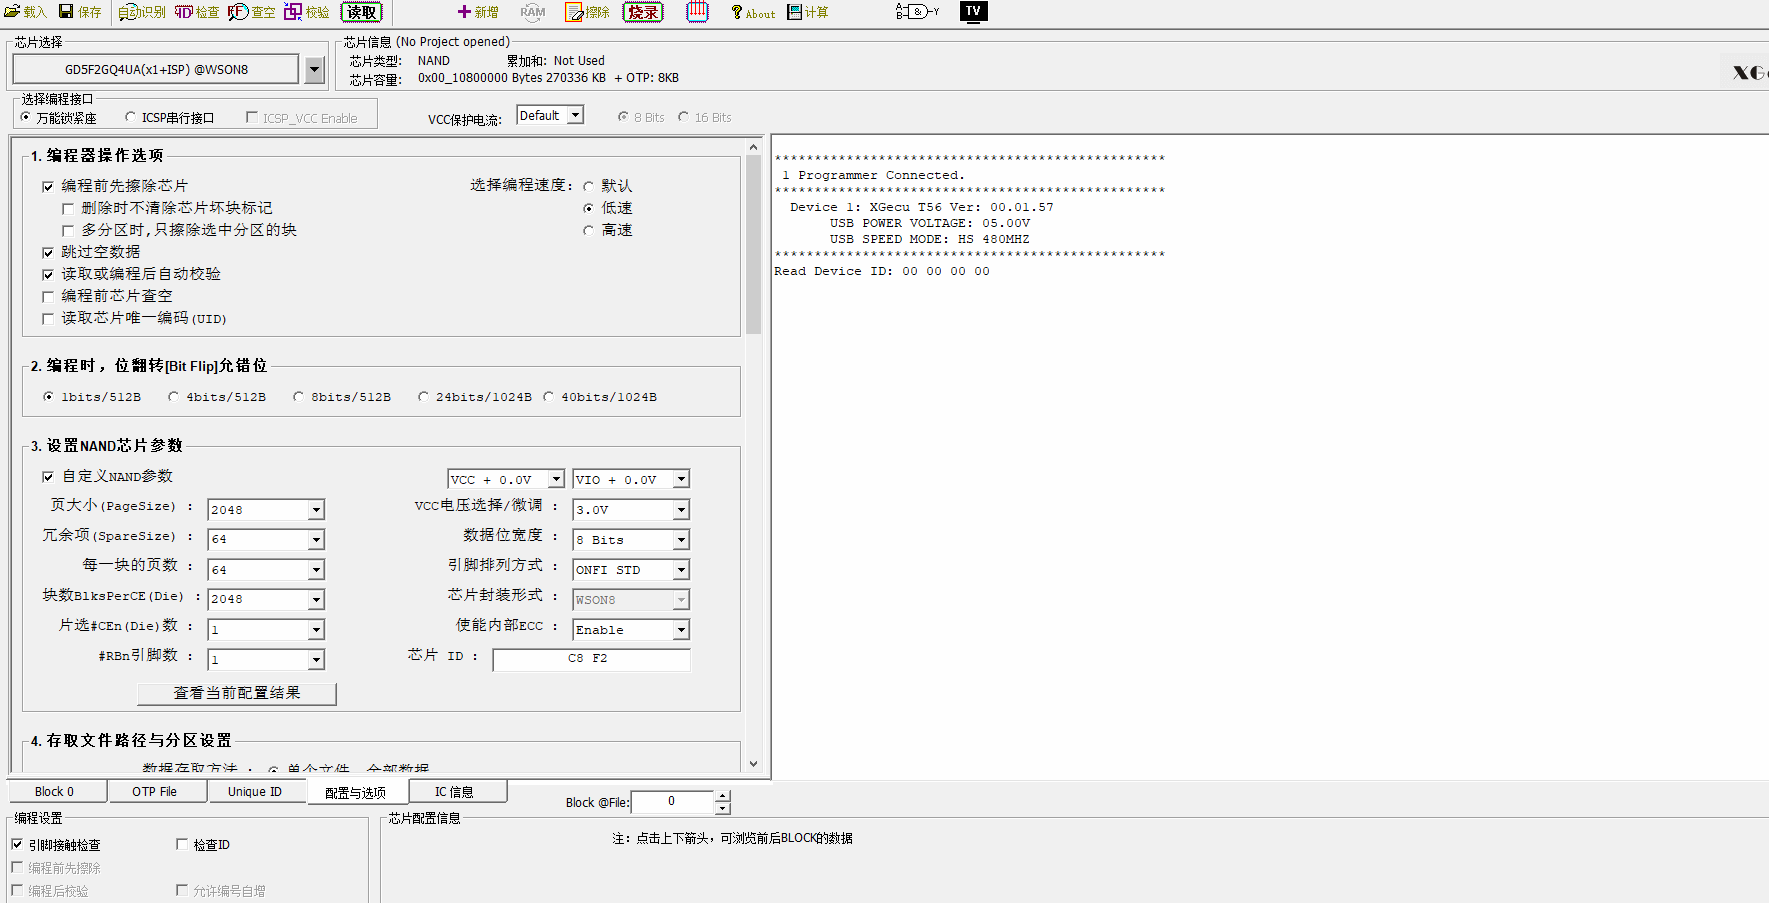Switch to the IC 信息 tab
Screen dimensions: 1769x903
coord(454,792)
